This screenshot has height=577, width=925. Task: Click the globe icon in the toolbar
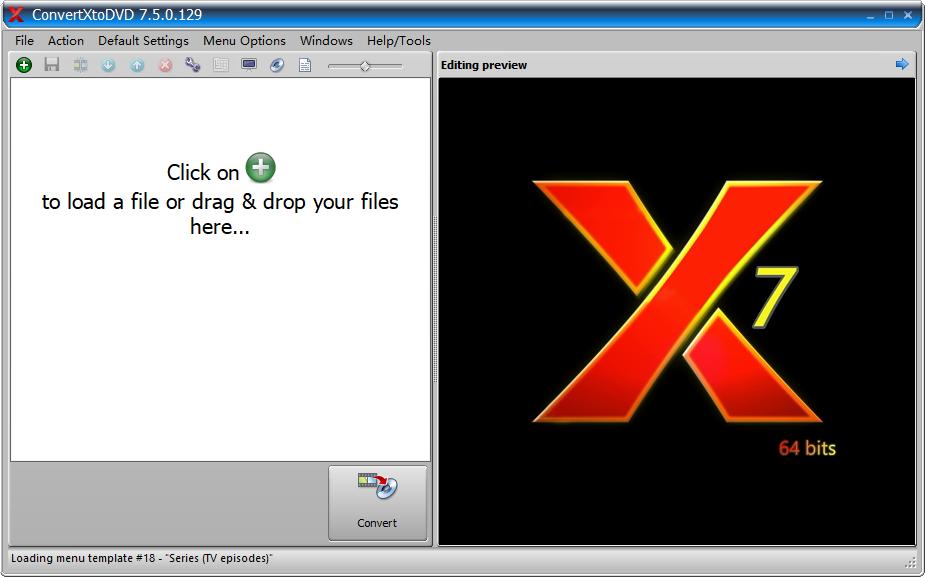pyautogui.click(x=277, y=65)
